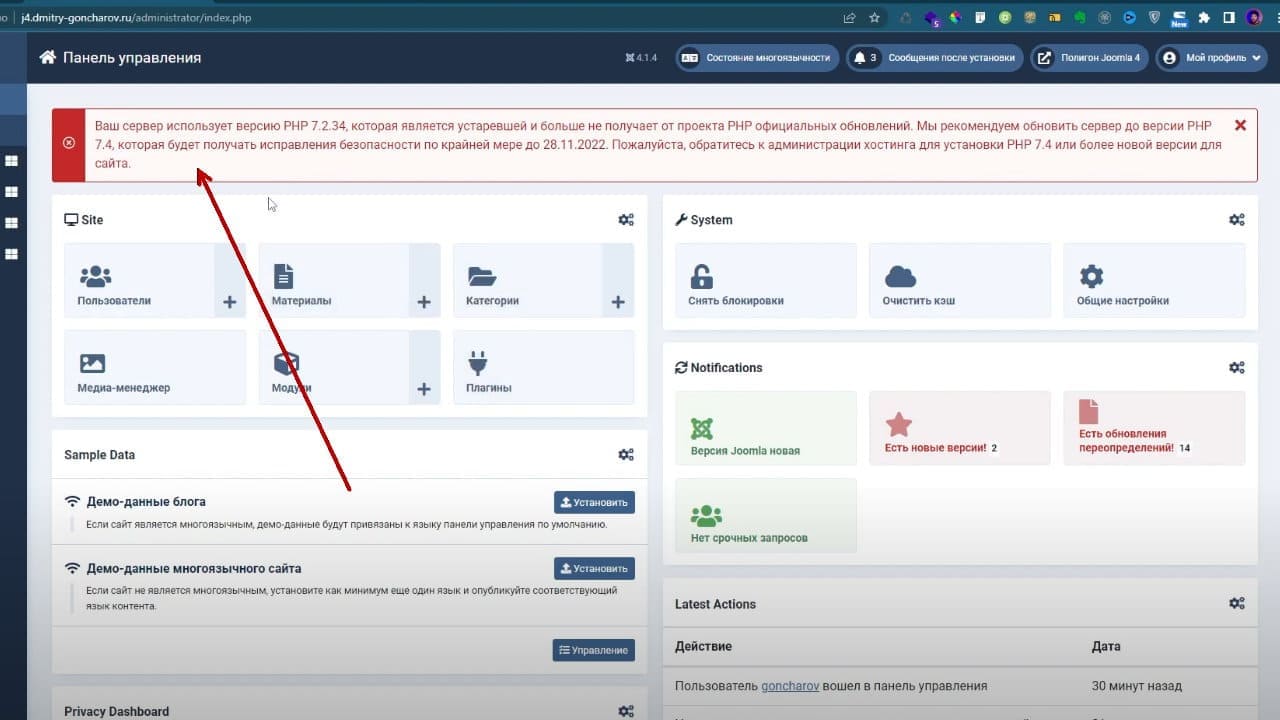Image resolution: width=1280 pixels, height=720 pixels.
Task: Open the browser extensions puzzle icon
Action: tap(1203, 17)
